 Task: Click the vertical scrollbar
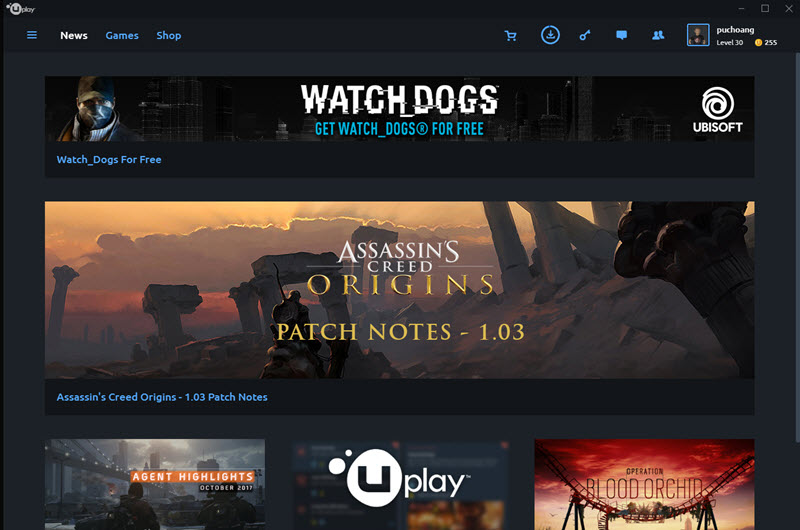(x=796, y=247)
